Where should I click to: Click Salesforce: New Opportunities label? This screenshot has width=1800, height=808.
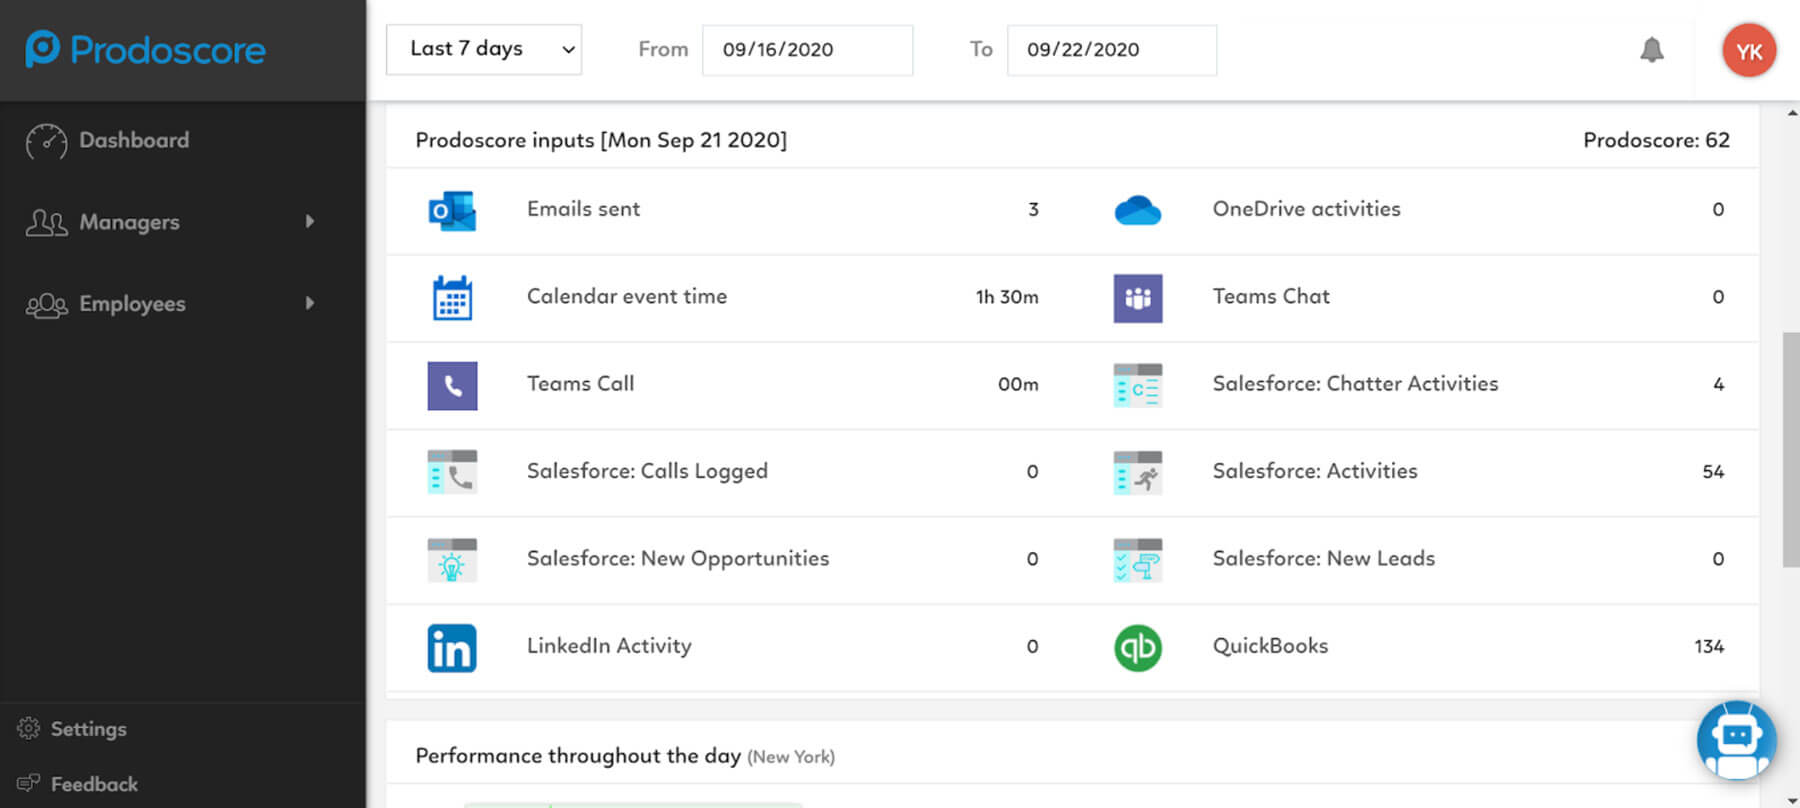pos(678,559)
